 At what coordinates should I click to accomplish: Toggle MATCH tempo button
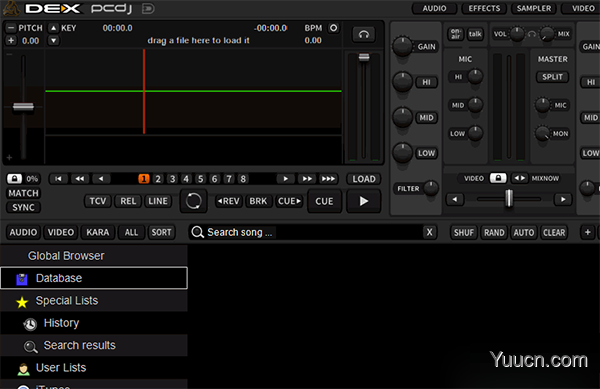point(23,193)
